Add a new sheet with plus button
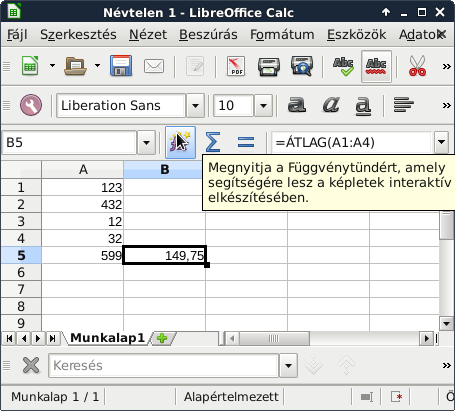This screenshot has width=455, height=411. point(162,338)
